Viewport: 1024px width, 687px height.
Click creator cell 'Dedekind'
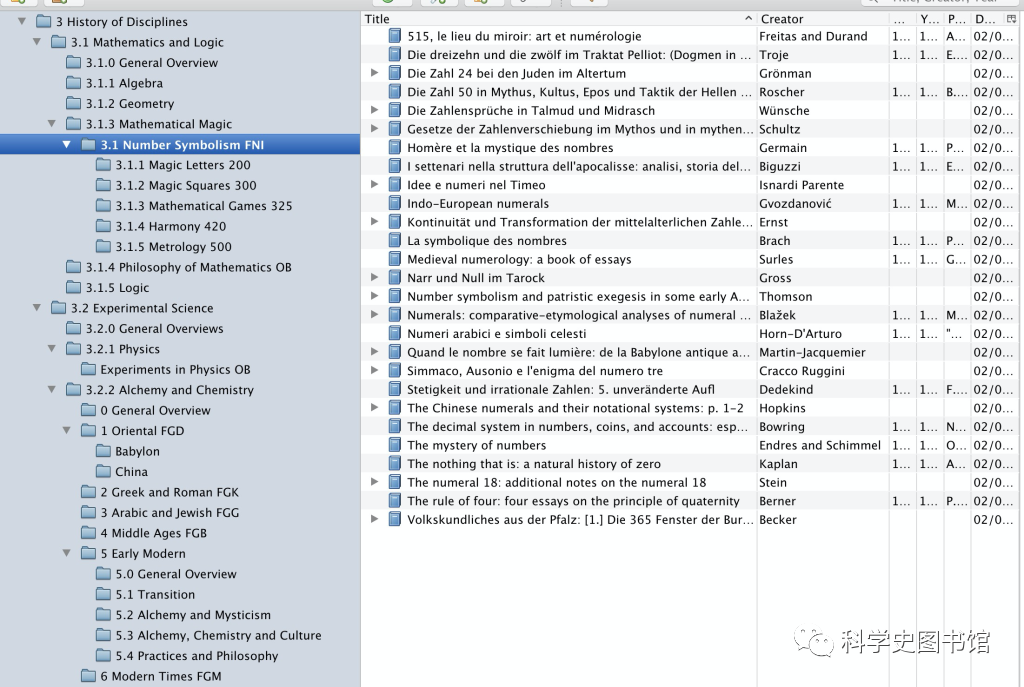click(x=786, y=389)
